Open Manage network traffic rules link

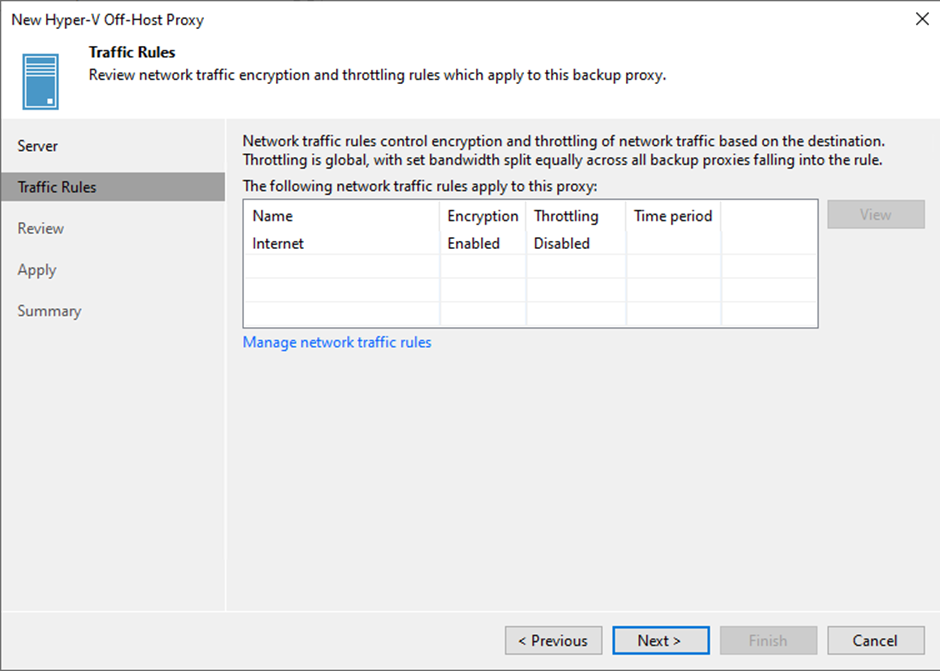tap(337, 342)
